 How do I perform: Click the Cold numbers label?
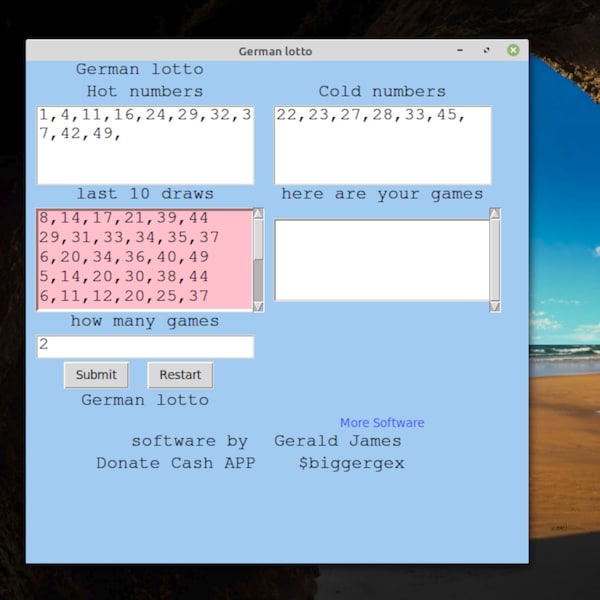pos(382,91)
